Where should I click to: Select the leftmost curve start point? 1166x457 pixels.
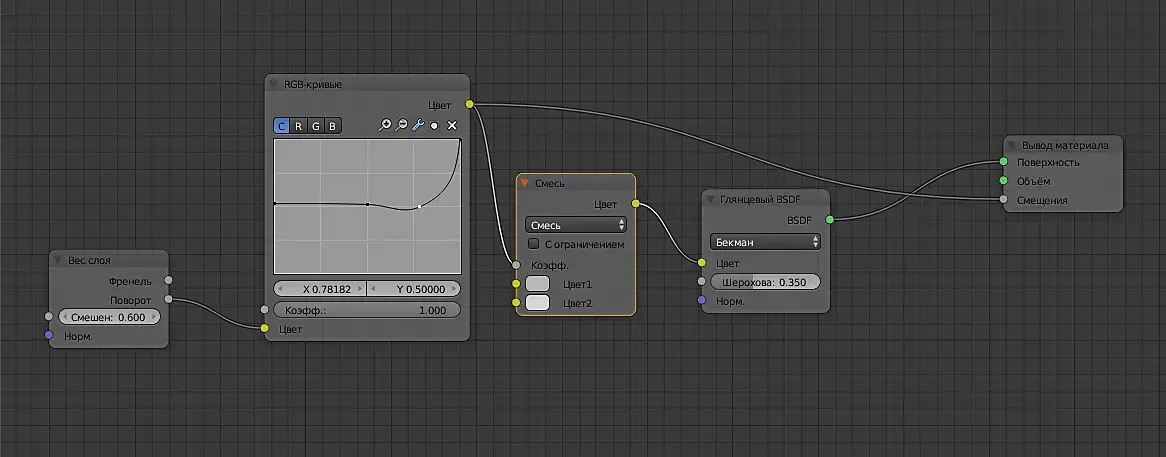(274, 203)
